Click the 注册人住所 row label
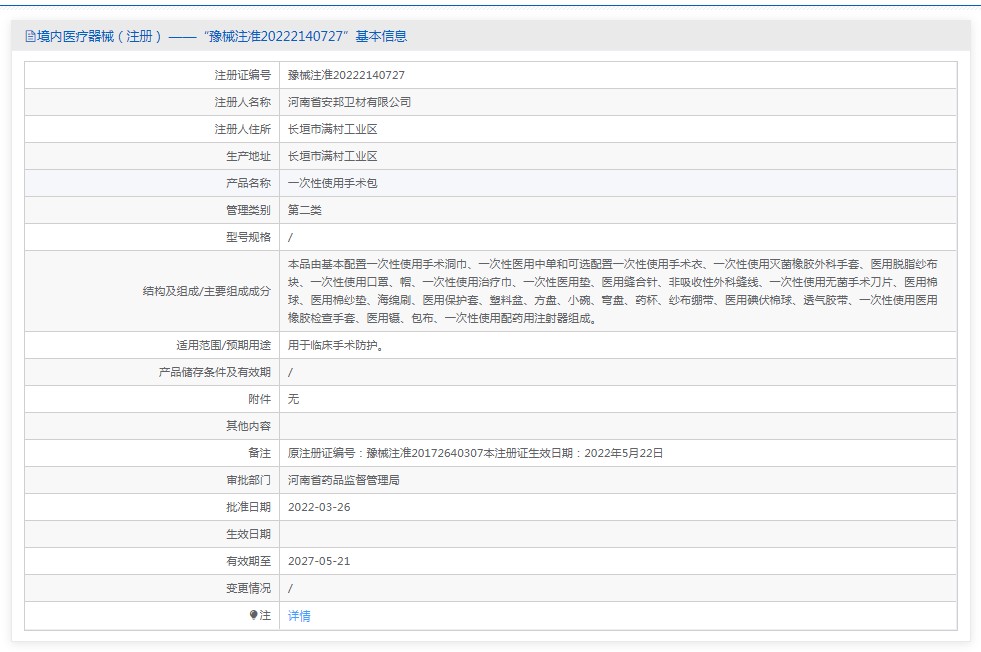981x652 pixels. tap(242, 129)
